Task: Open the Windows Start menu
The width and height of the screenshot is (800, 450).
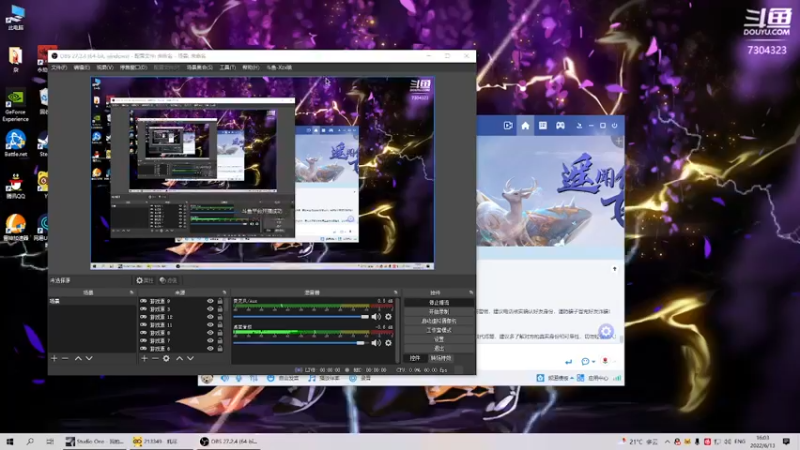Action: [x=10, y=442]
